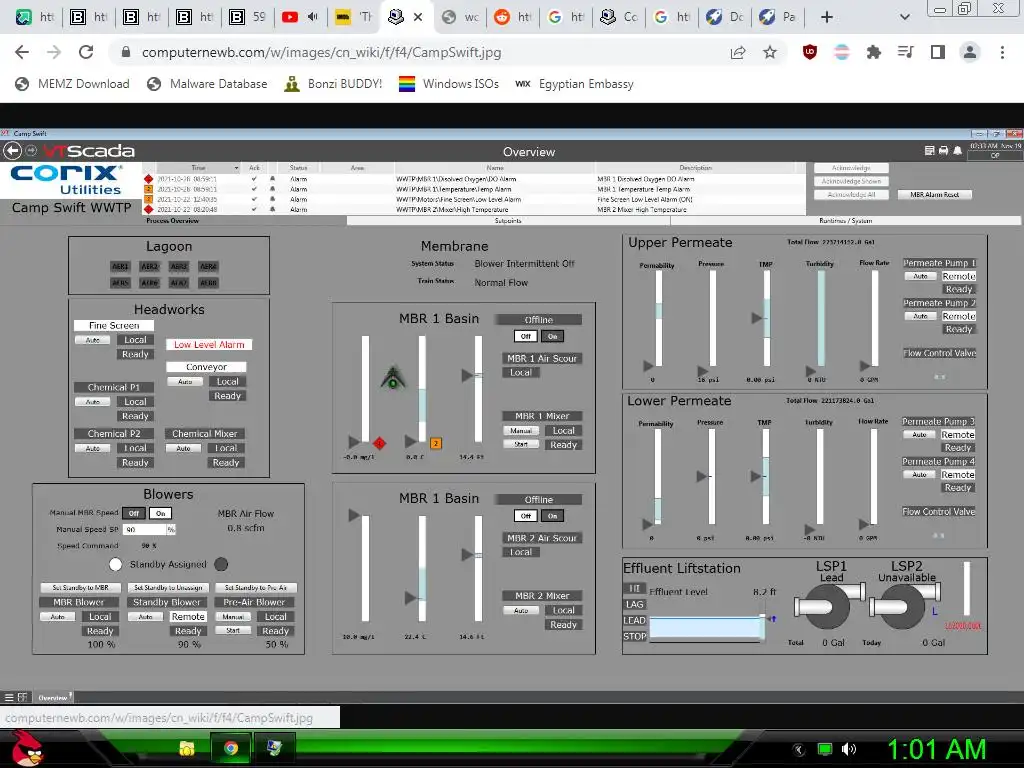Open the Angry Birds start button
The image size is (1024, 768).
[27, 748]
